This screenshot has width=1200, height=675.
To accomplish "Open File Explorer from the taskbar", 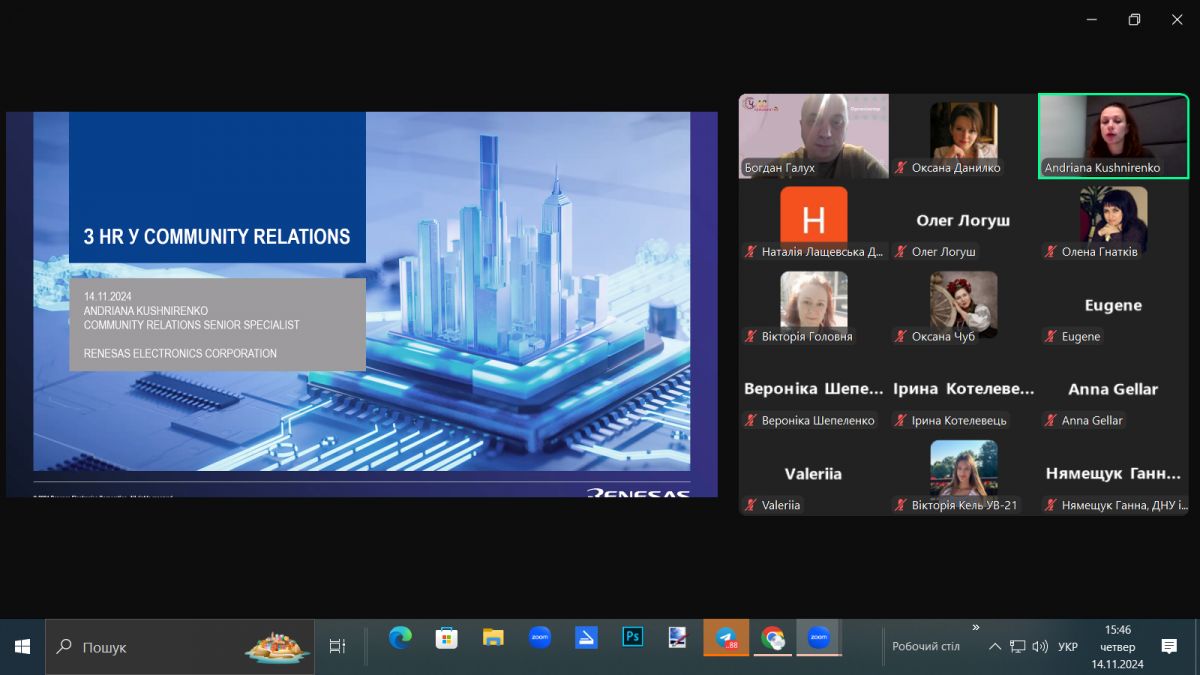I will point(493,638).
